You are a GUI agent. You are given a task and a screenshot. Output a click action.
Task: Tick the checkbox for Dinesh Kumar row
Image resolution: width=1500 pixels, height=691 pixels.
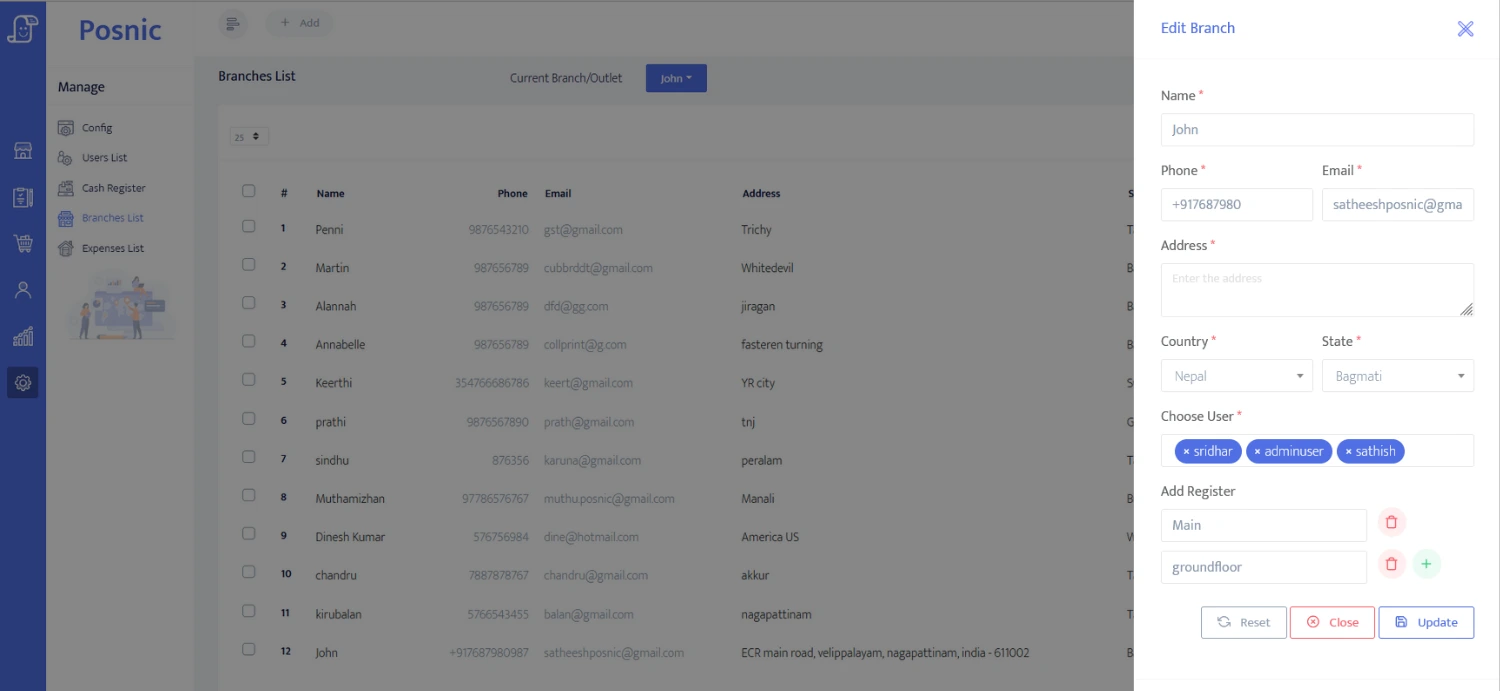click(249, 534)
